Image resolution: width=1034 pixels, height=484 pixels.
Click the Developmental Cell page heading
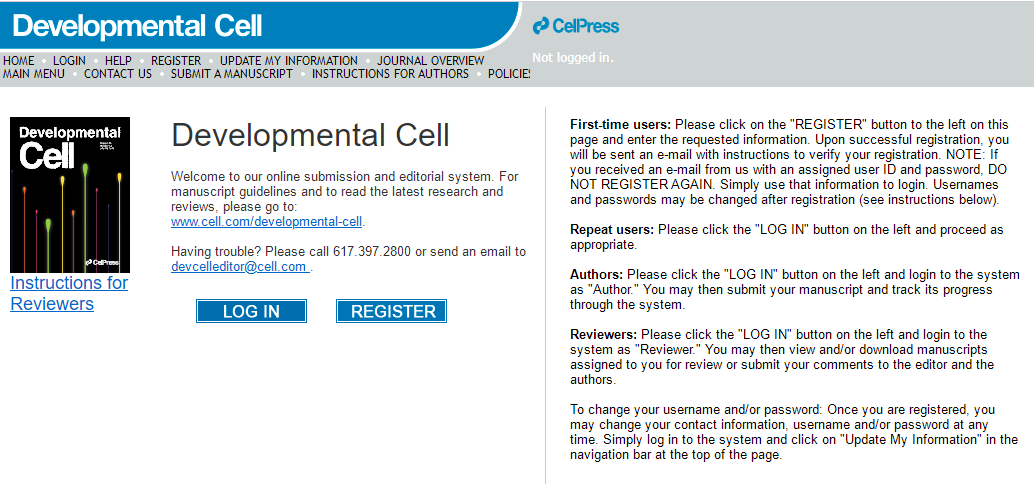pos(311,135)
